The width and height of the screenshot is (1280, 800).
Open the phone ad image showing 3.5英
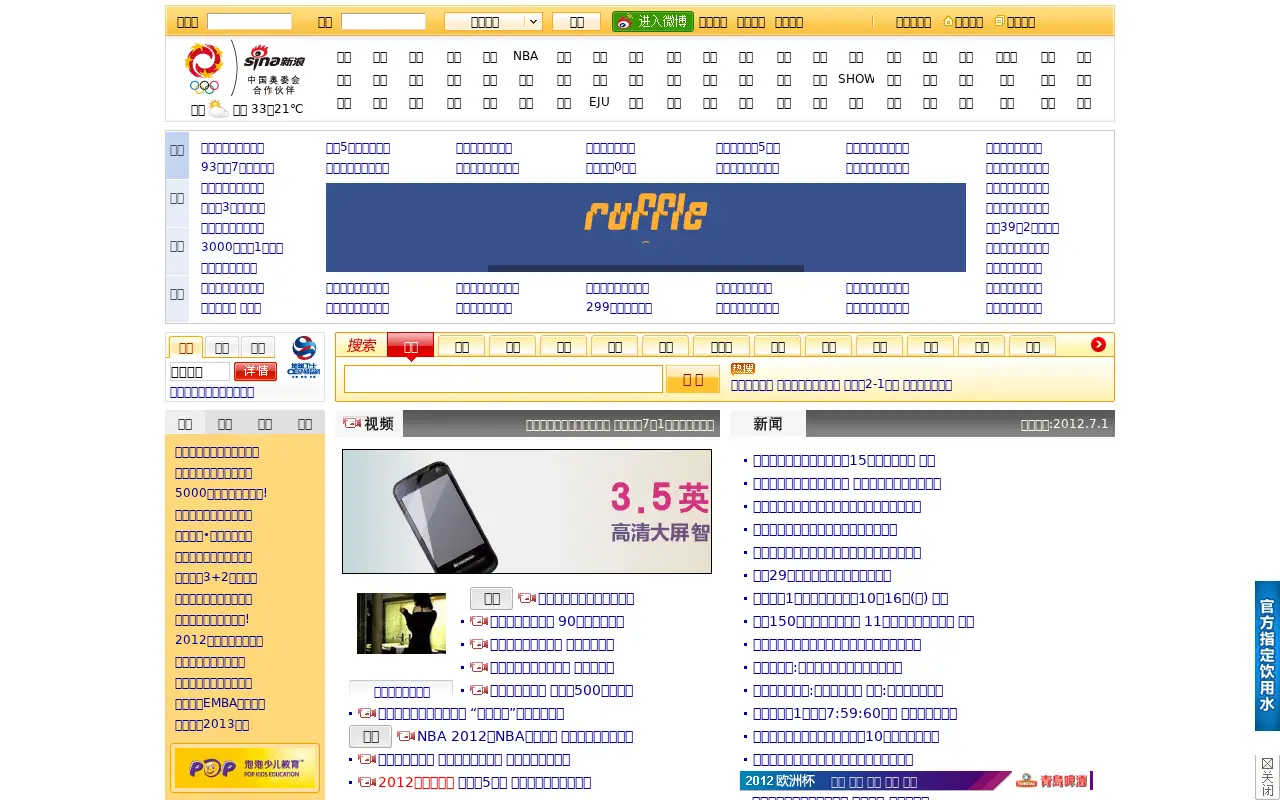coord(527,511)
